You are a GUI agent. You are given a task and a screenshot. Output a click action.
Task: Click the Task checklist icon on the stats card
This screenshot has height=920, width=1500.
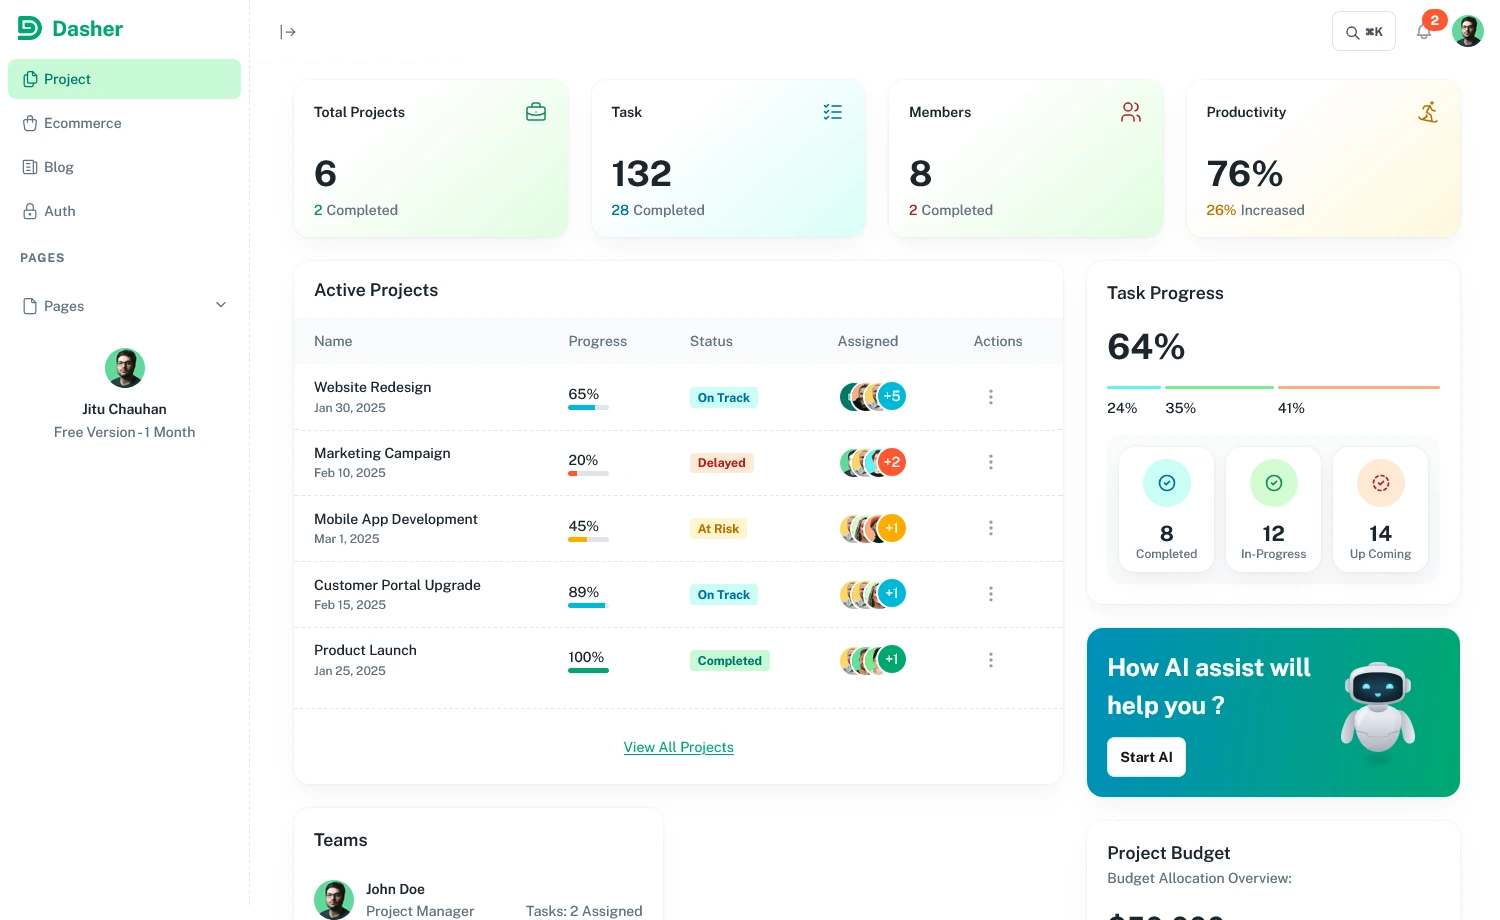833,112
